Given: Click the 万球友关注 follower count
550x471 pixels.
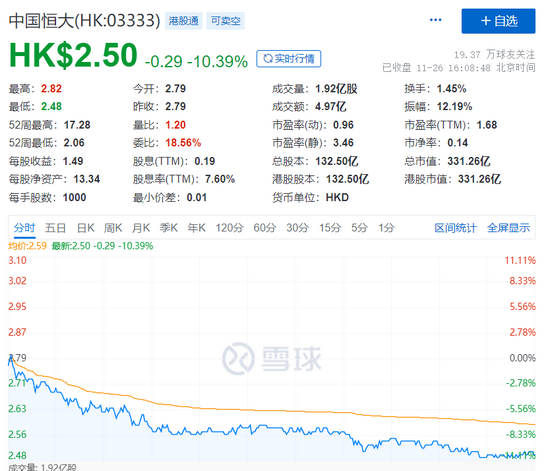Looking at the screenshot, I should [495, 54].
